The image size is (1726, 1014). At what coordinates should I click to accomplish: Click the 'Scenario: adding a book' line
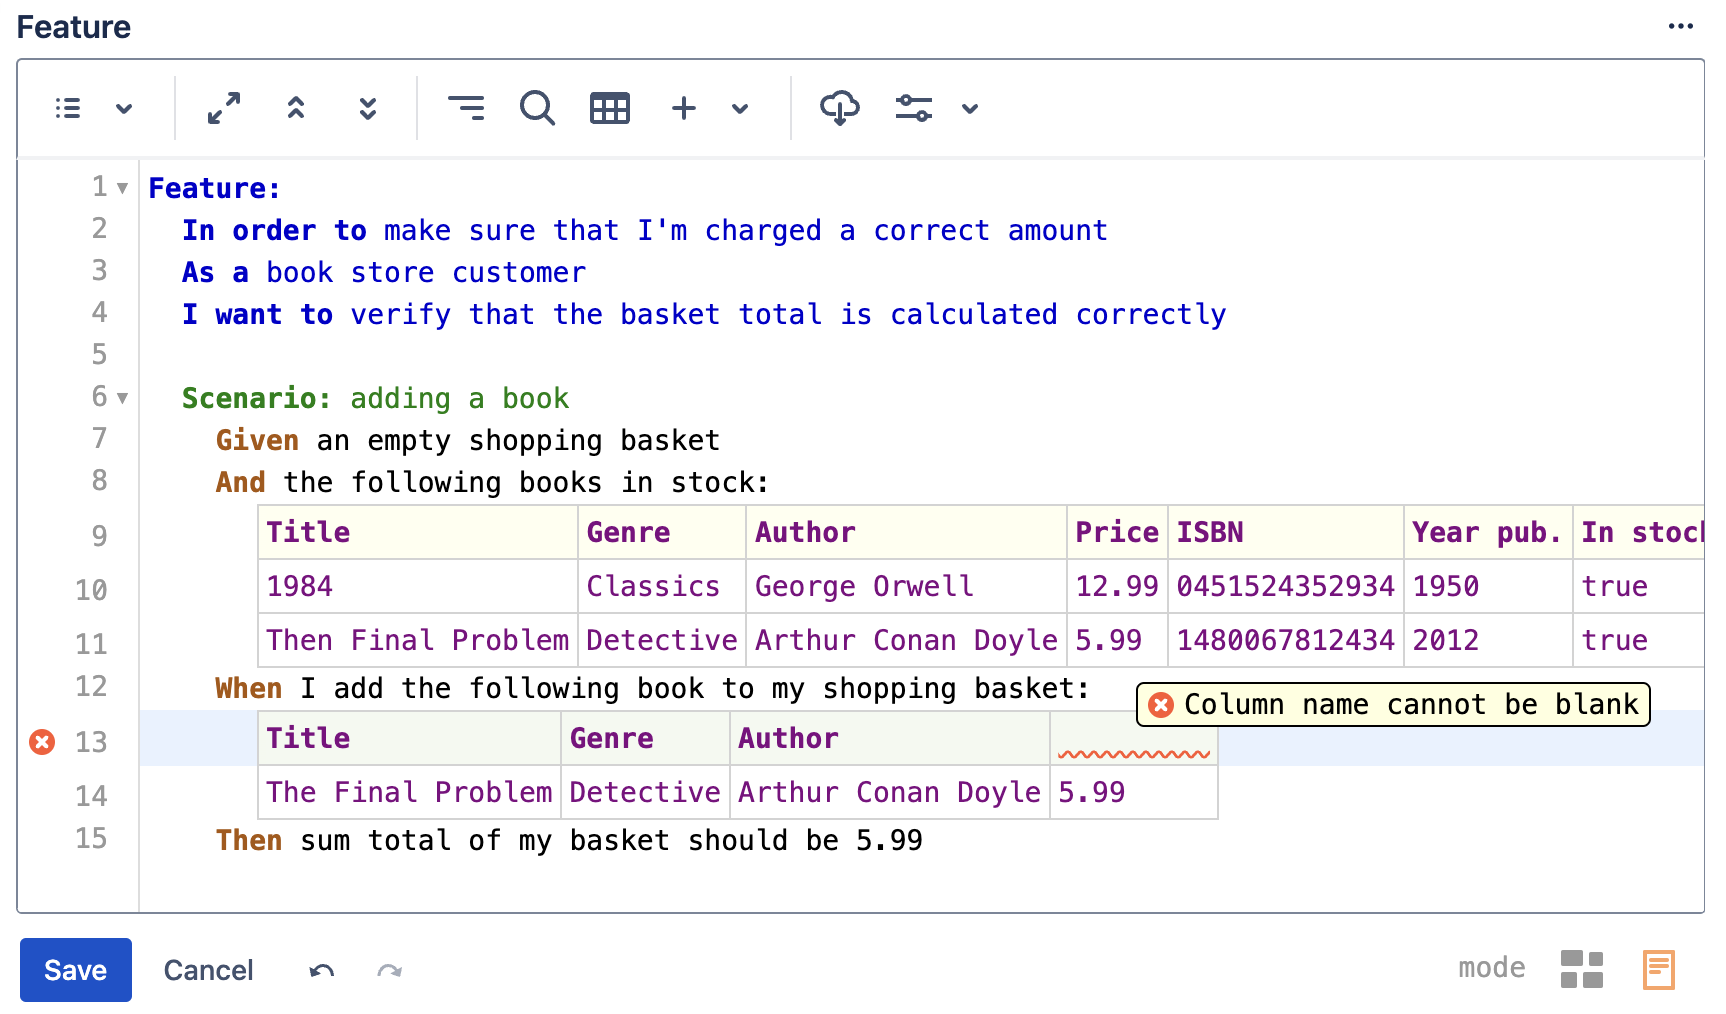pos(375,398)
